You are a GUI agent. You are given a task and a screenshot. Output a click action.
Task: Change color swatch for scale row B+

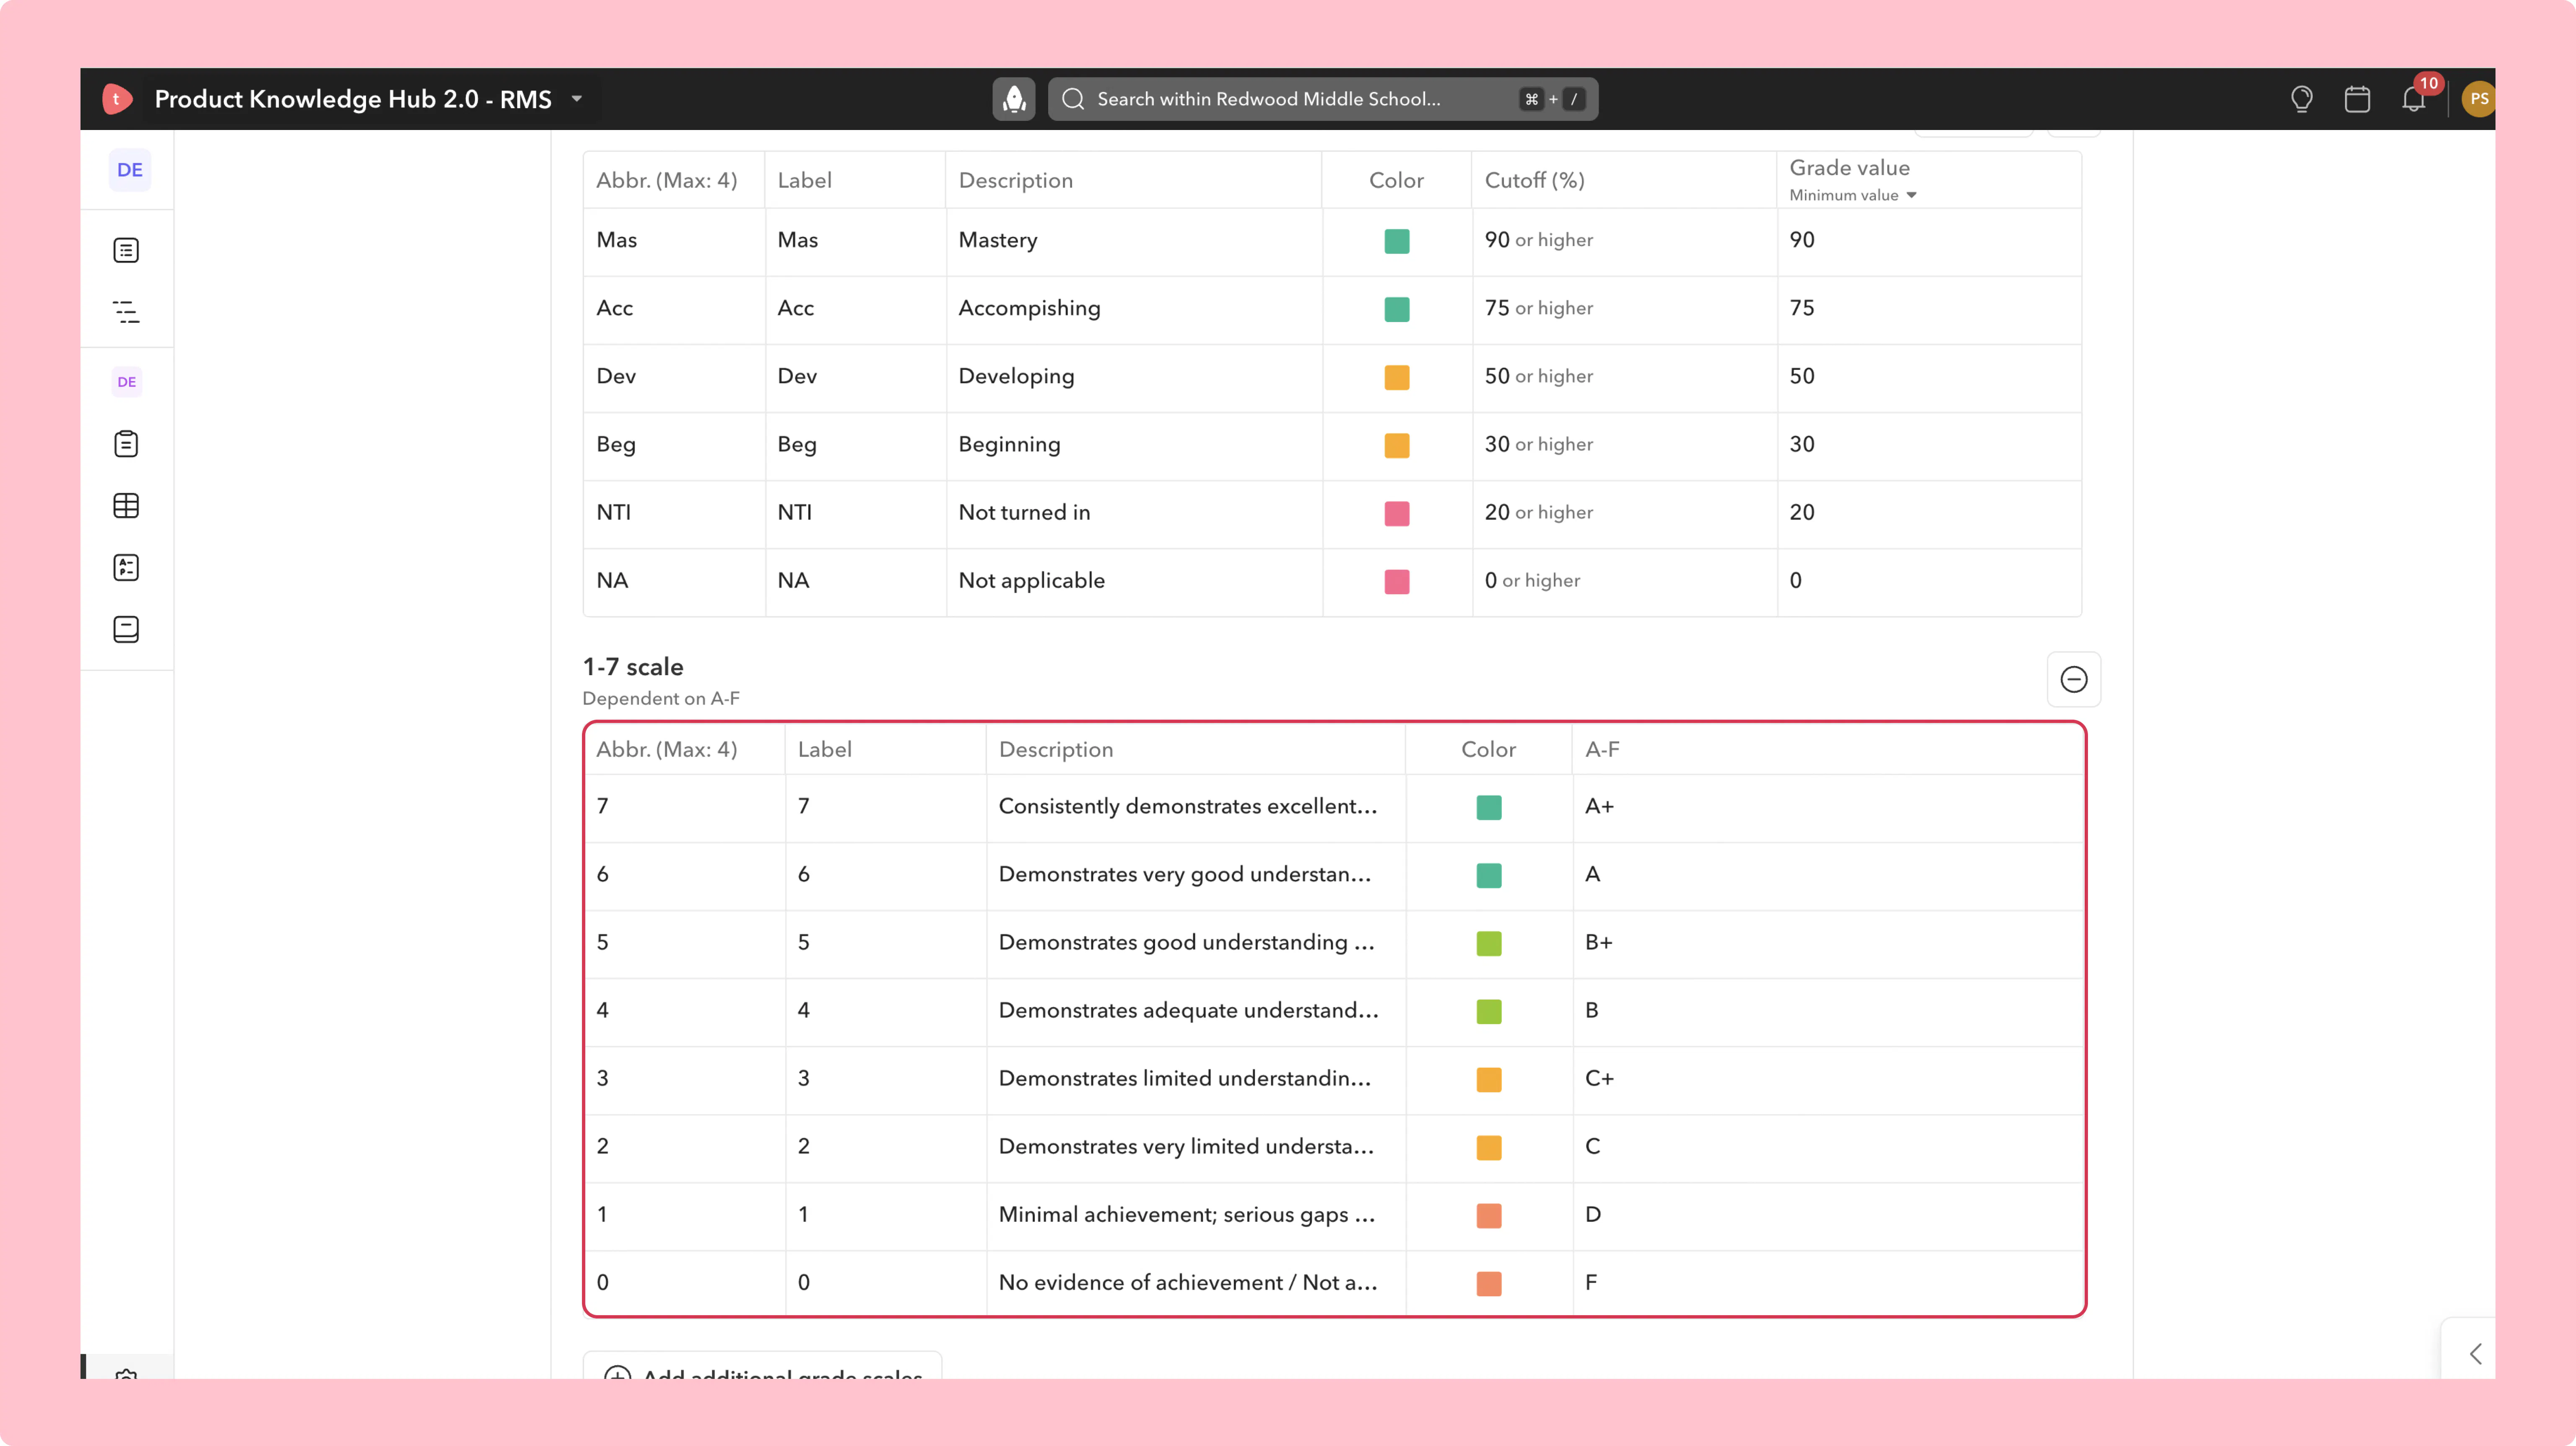pos(1489,943)
